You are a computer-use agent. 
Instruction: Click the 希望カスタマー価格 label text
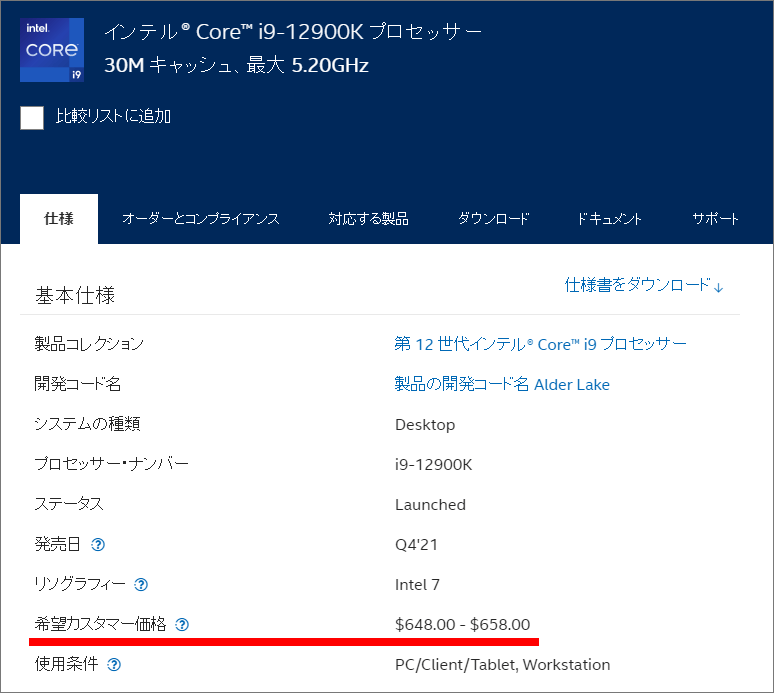pos(100,624)
